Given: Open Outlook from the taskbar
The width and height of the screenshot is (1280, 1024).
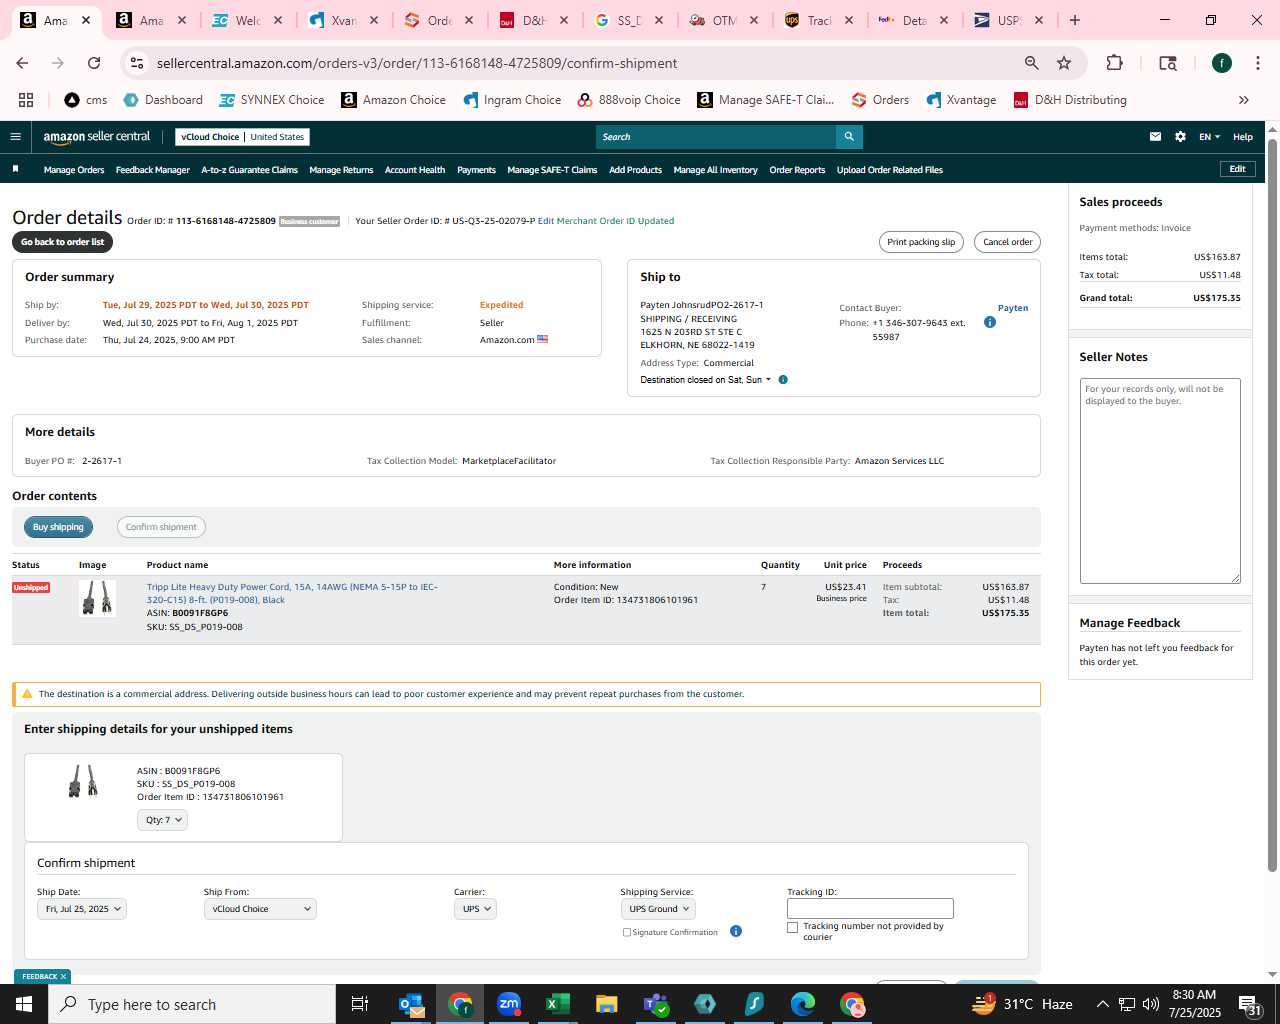Looking at the screenshot, I should 411,1004.
